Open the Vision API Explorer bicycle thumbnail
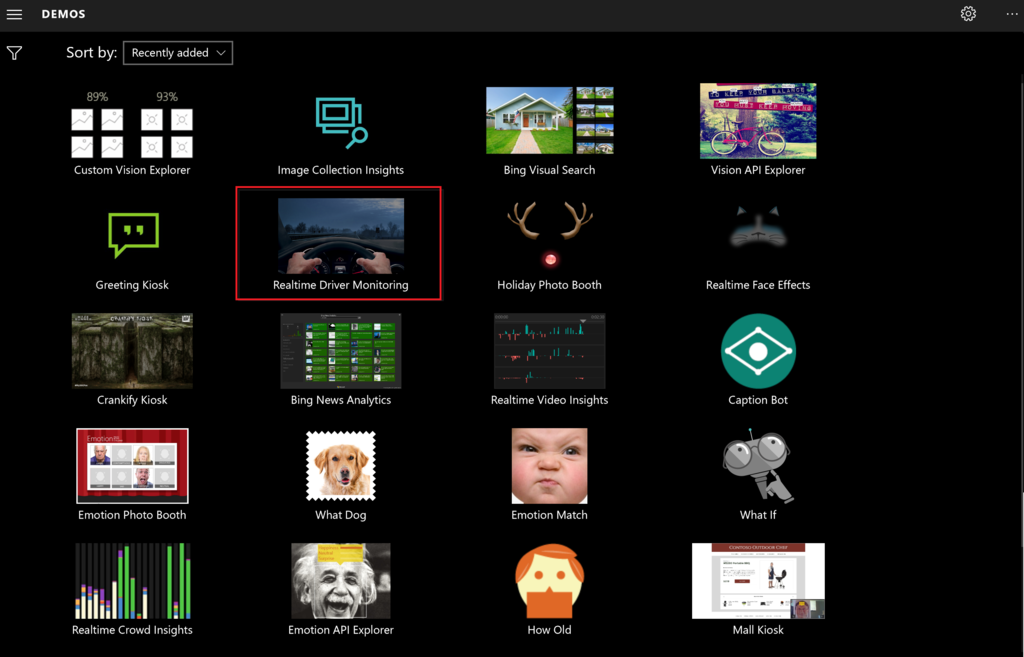 (758, 121)
